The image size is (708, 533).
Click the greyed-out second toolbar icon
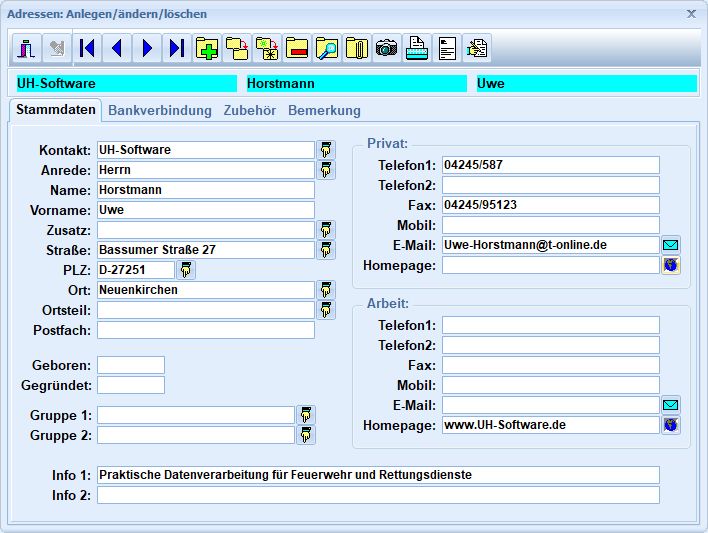click(57, 48)
